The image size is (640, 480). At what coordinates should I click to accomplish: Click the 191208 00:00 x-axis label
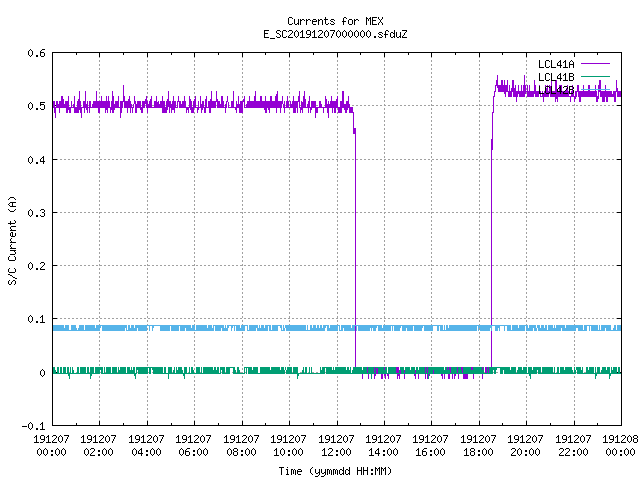click(x=620, y=445)
